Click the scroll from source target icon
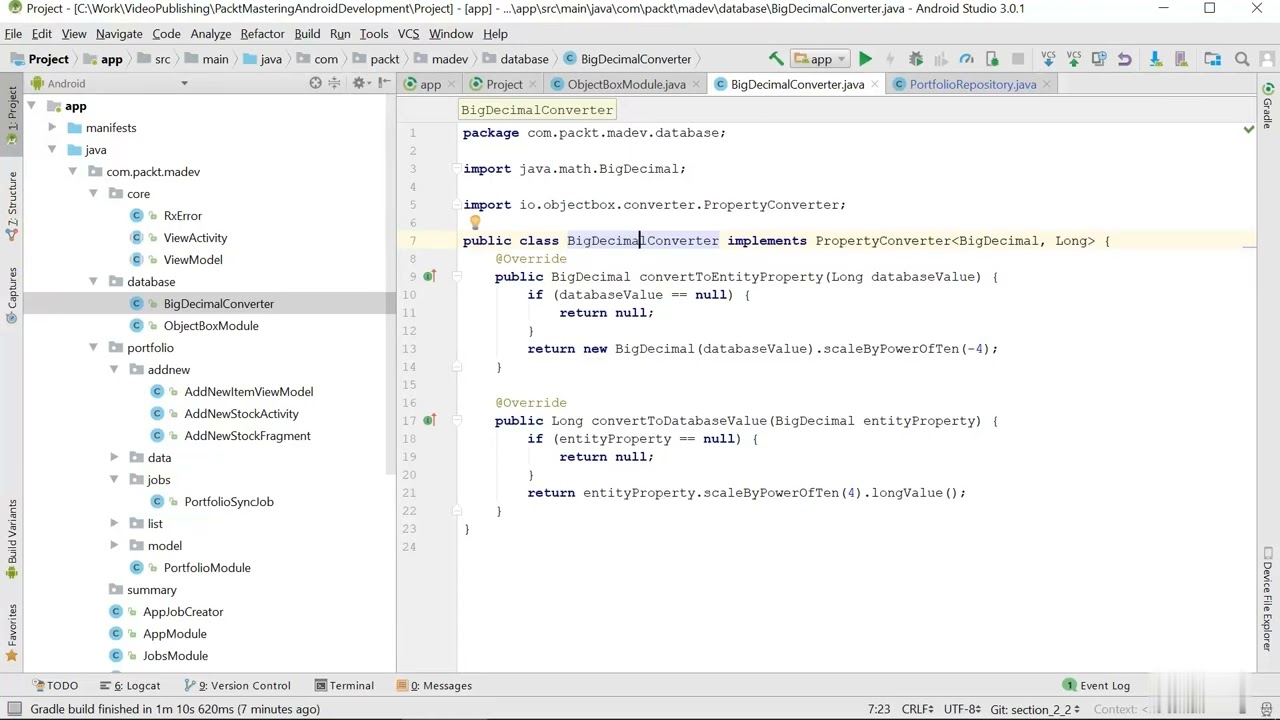This screenshot has height=720, width=1280. (x=315, y=83)
